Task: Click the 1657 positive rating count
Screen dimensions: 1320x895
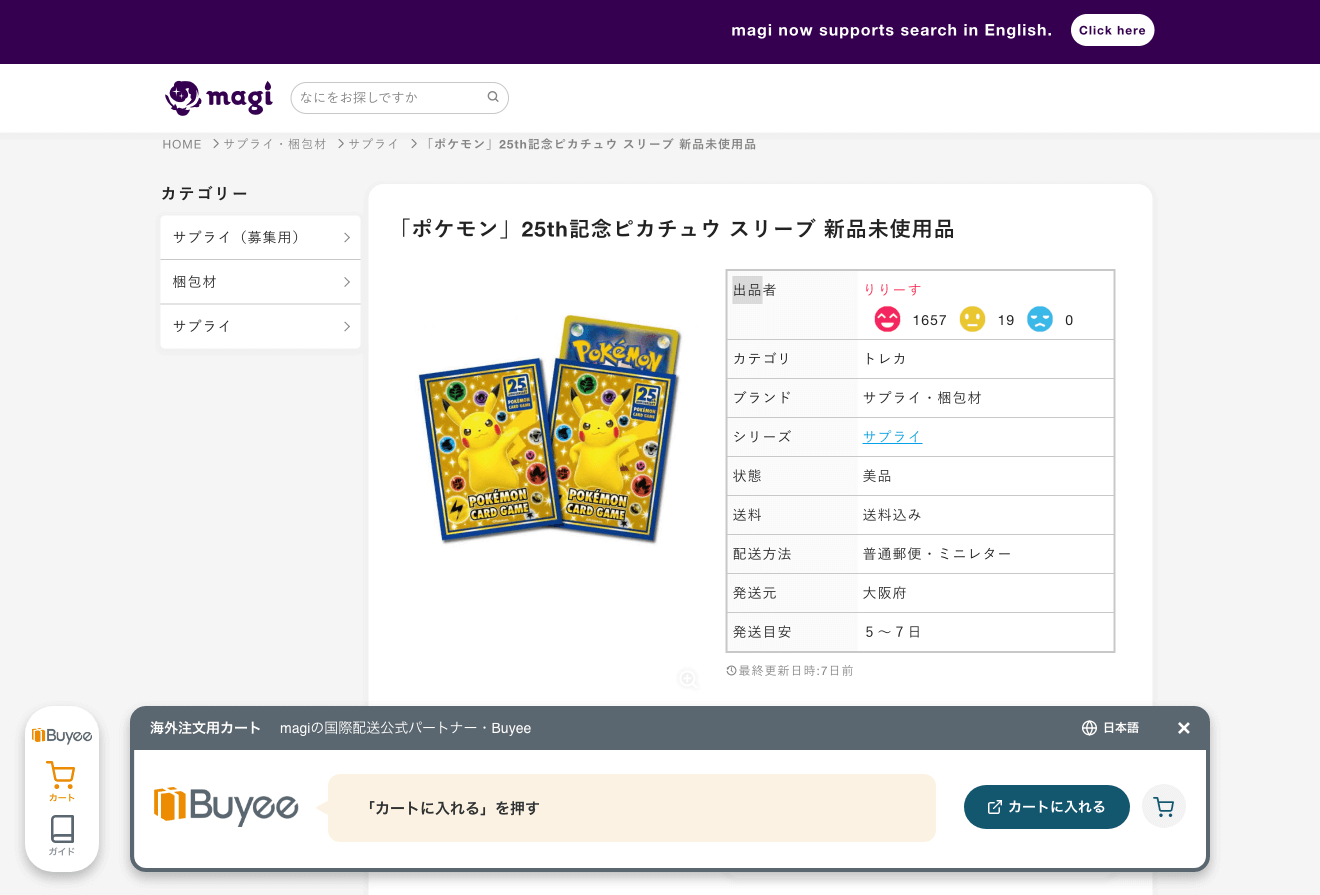Action: click(929, 320)
